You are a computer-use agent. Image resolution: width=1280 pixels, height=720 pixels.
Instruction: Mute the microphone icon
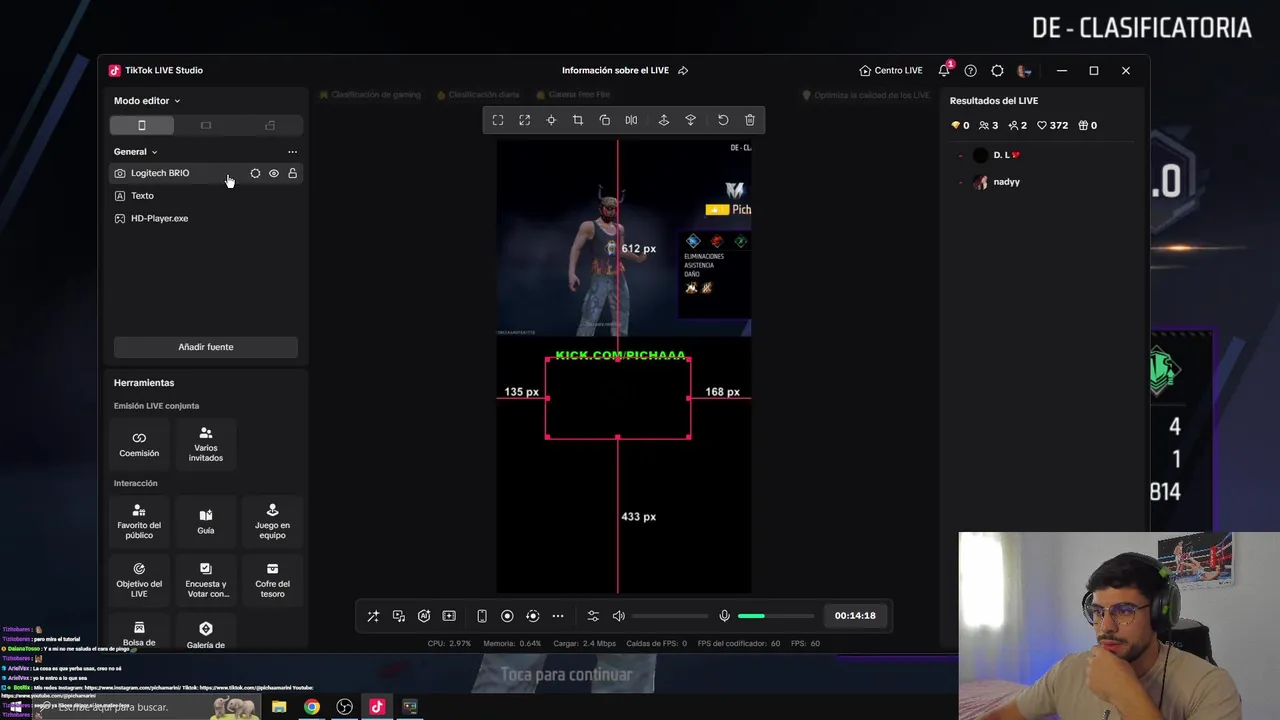click(x=725, y=616)
